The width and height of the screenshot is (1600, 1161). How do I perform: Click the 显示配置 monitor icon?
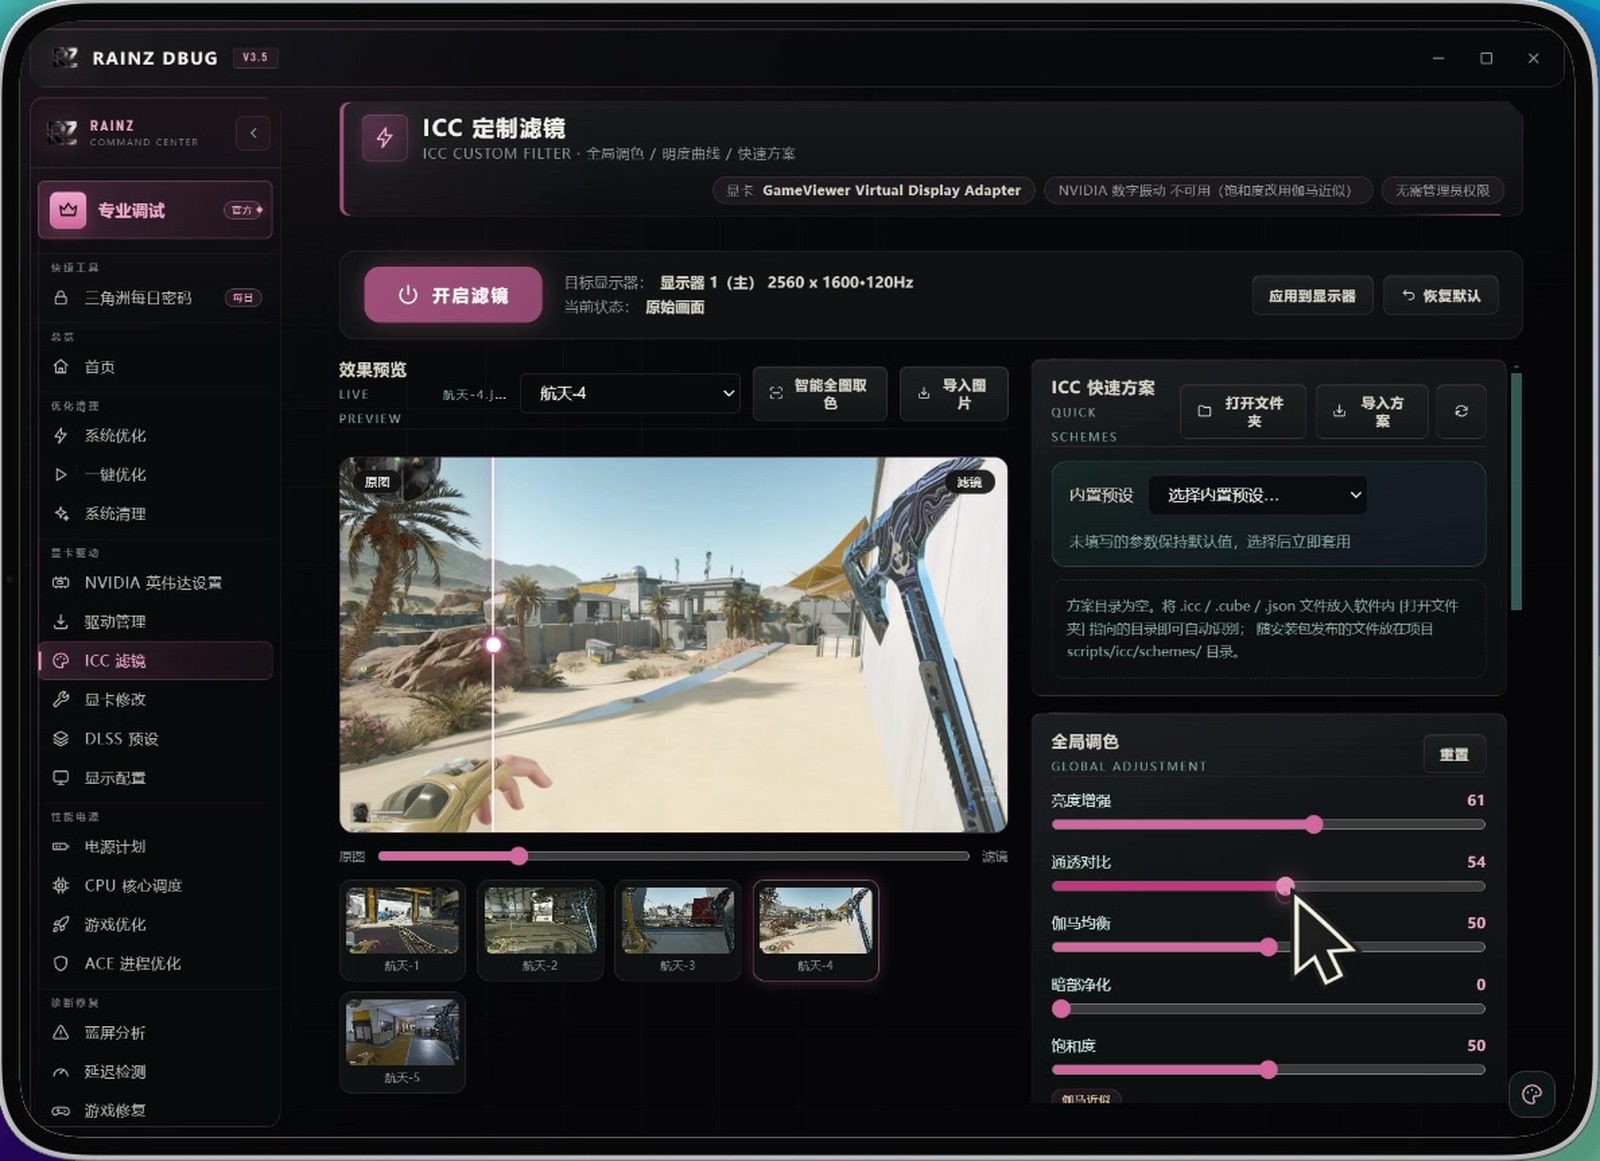pos(61,778)
